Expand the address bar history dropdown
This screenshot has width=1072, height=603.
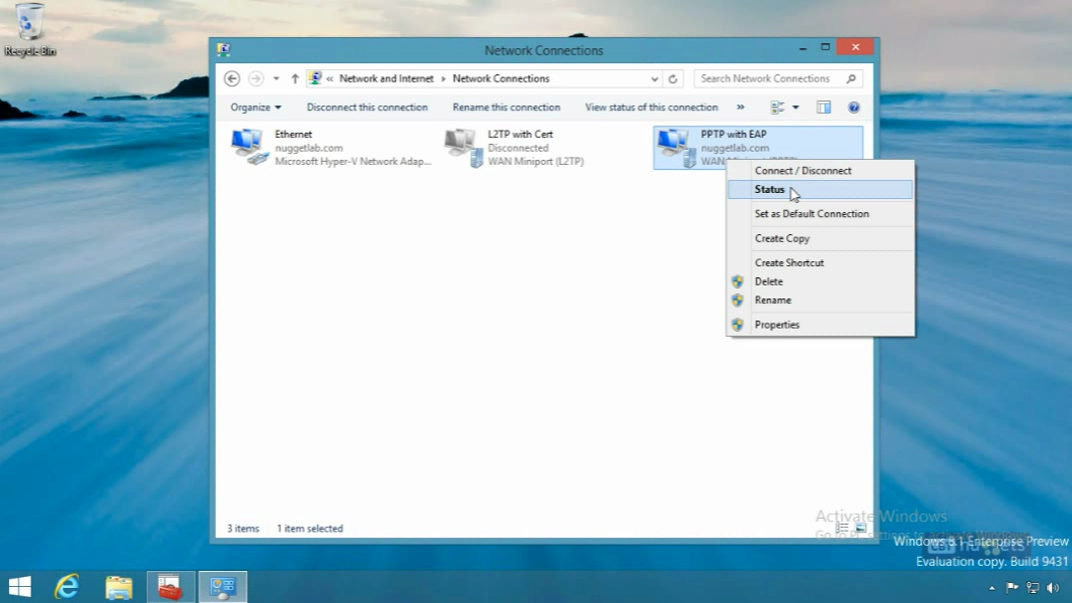pyautogui.click(x=654, y=79)
